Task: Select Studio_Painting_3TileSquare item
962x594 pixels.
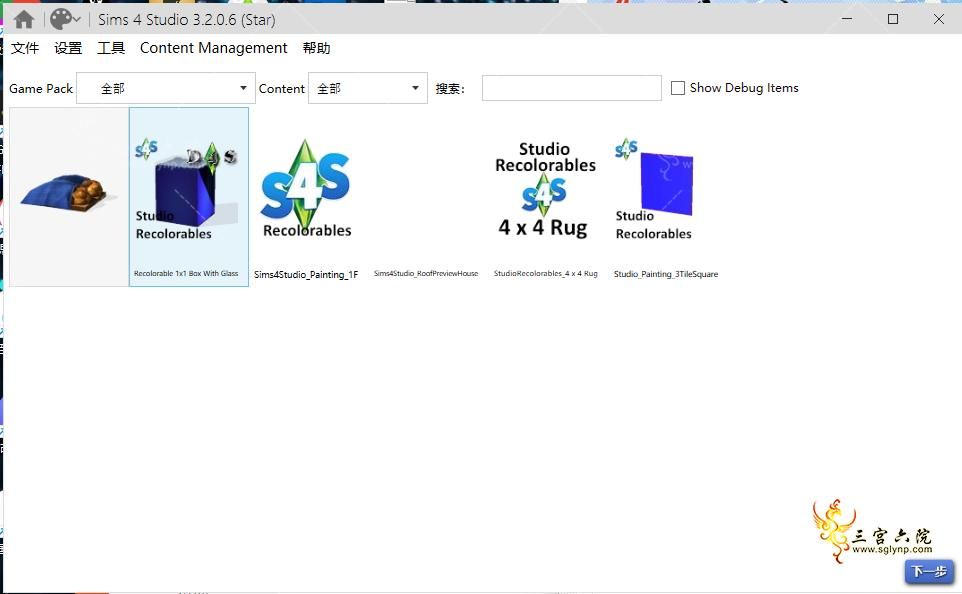Action: pyautogui.click(x=666, y=196)
